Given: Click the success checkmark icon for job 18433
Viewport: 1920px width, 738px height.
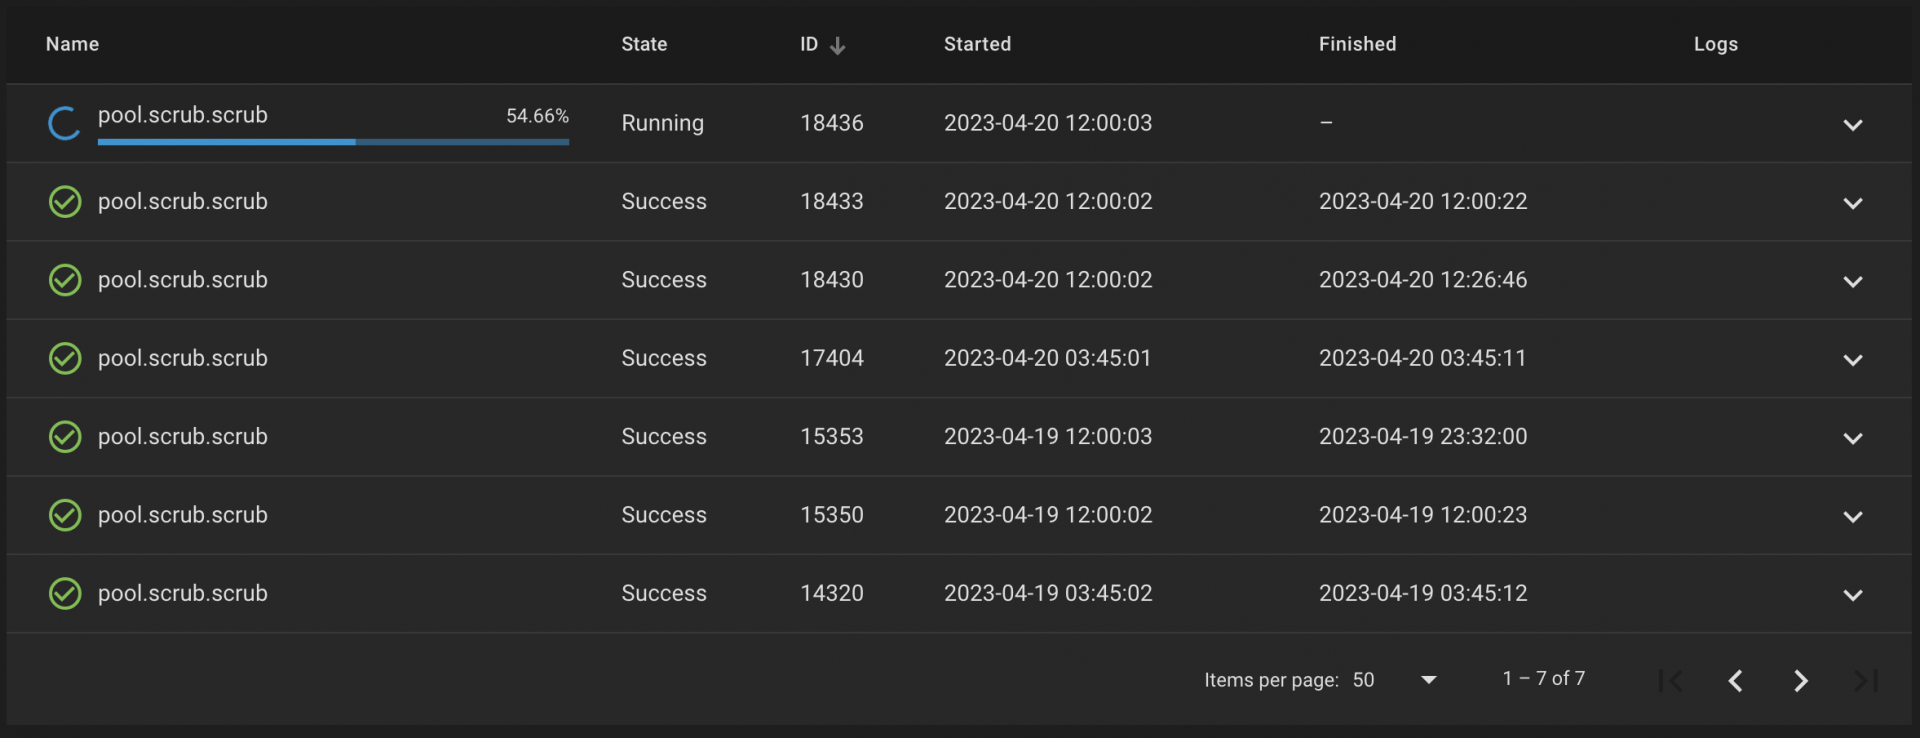Looking at the screenshot, I should [65, 202].
